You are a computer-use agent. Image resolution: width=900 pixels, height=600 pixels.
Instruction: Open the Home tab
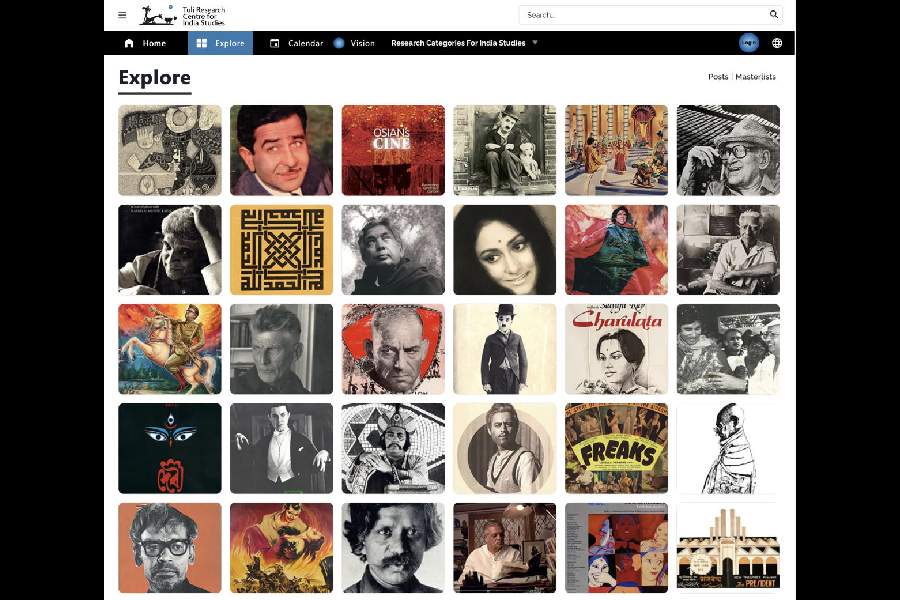click(145, 43)
